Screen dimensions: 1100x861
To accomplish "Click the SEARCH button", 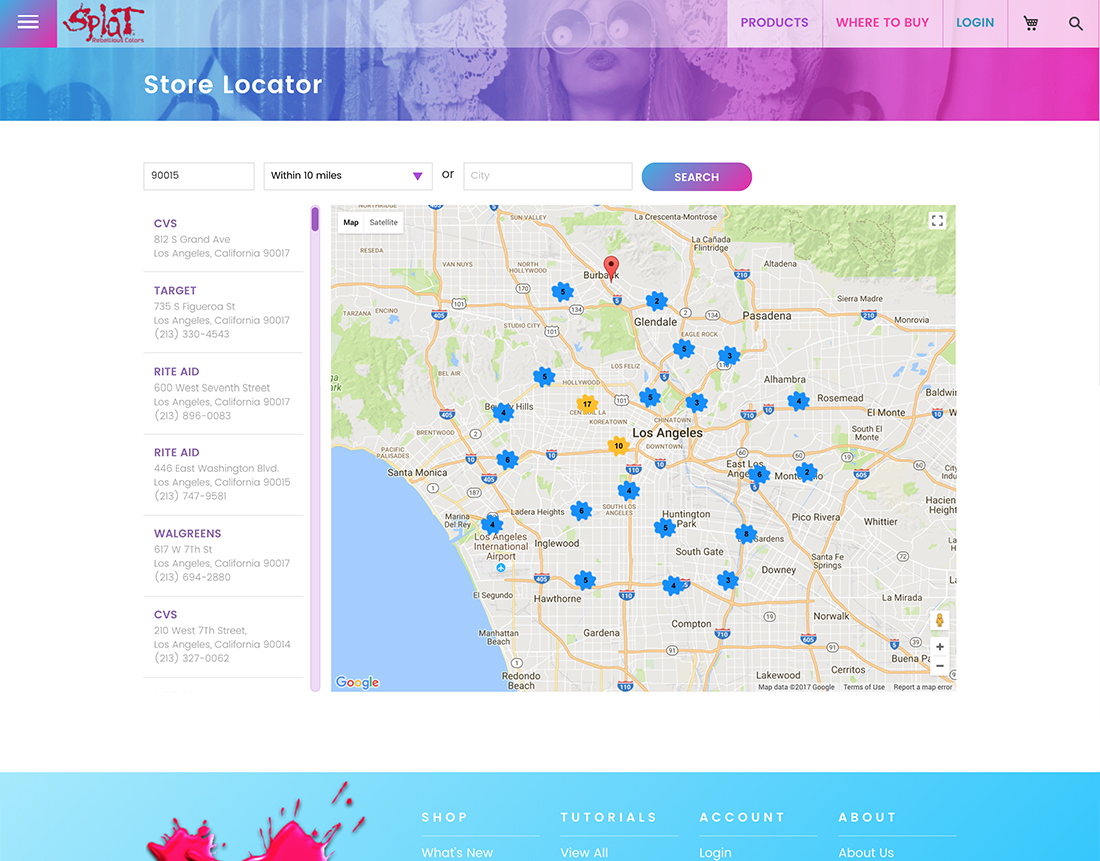I will pos(697,177).
